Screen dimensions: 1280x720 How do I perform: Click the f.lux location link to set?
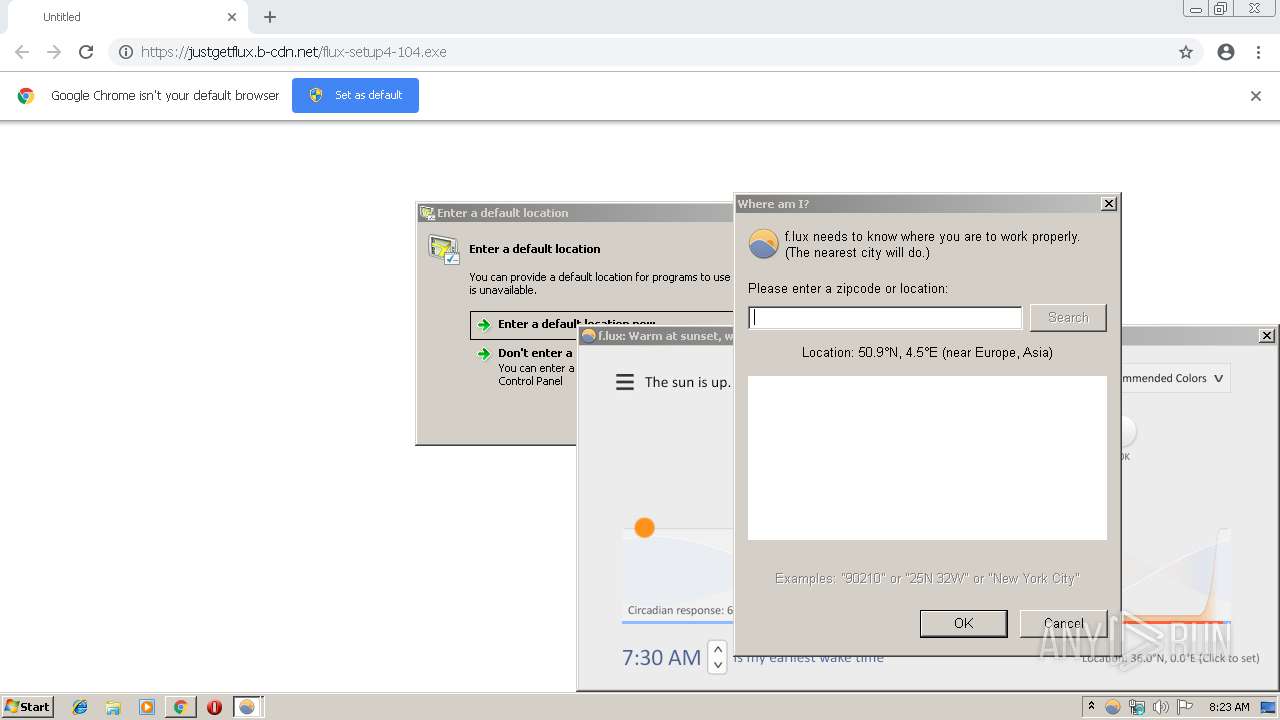(1170, 658)
